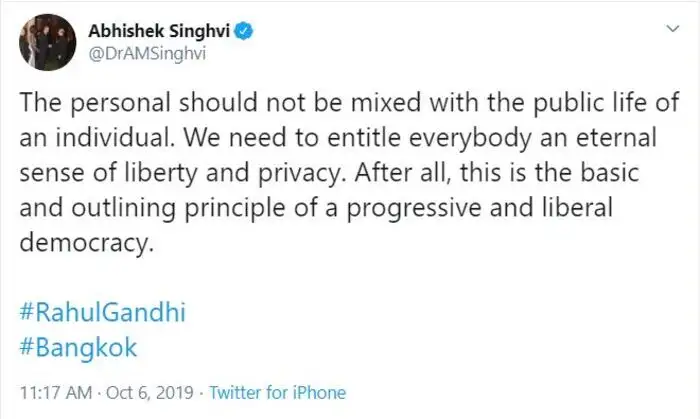Click the blue verified badge icon
This screenshot has width=700, height=419.
(x=244, y=31)
